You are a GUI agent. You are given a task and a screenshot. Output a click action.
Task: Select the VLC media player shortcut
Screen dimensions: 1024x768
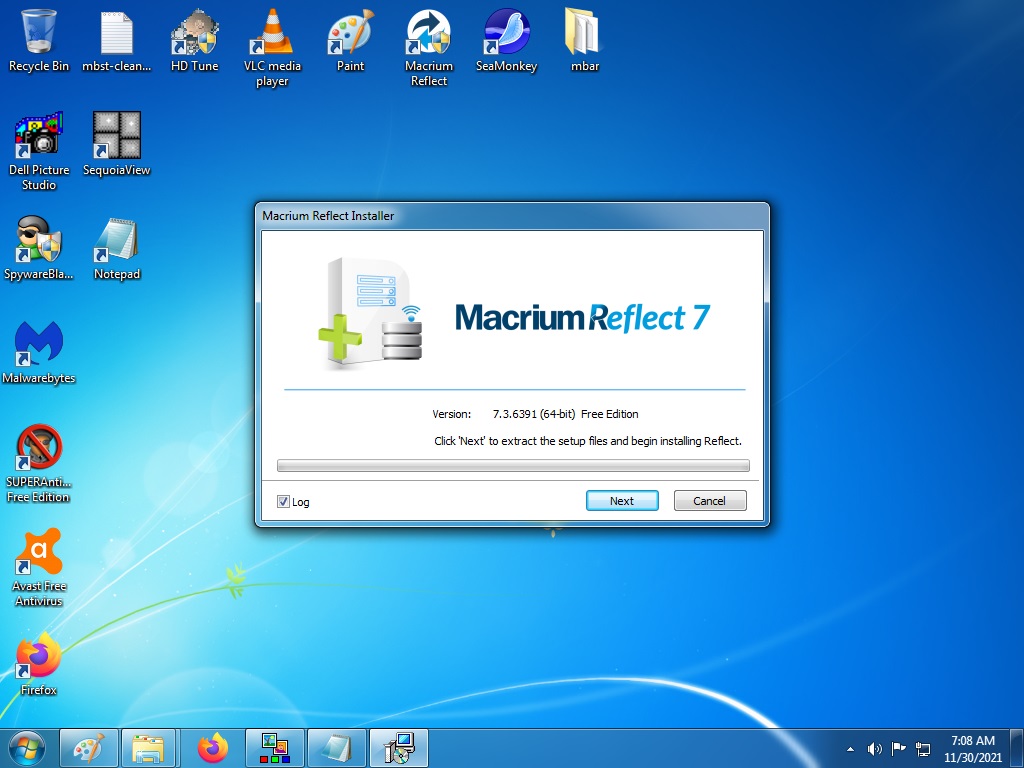(272, 48)
